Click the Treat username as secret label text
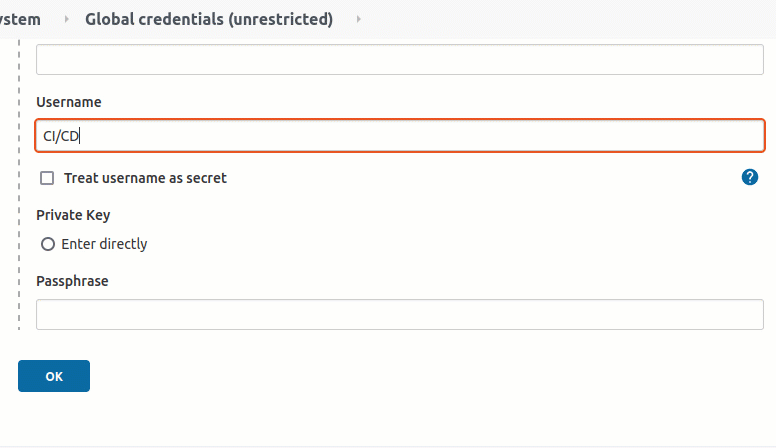Image resolution: width=776 pixels, height=448 pixels. (x=145, y=178)
